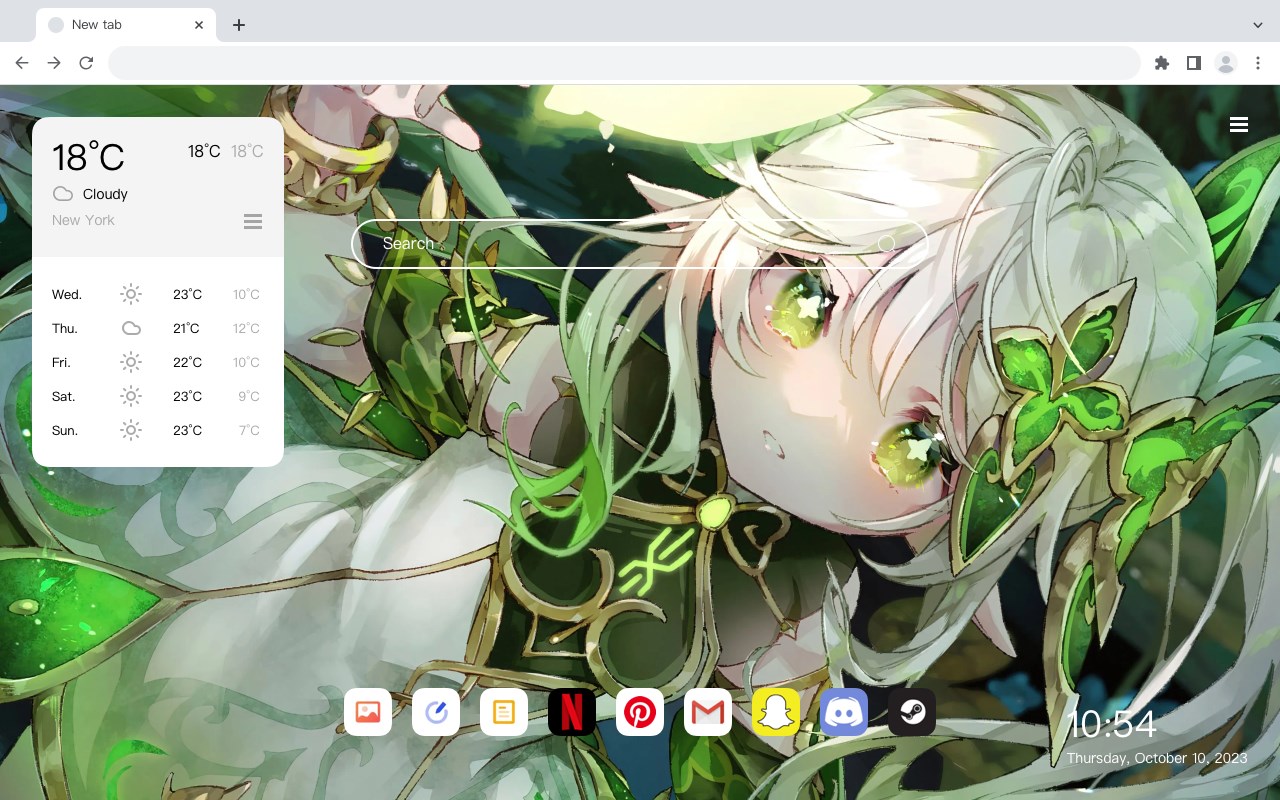
Task: Close the New tab tab
Action: point(199,25)
